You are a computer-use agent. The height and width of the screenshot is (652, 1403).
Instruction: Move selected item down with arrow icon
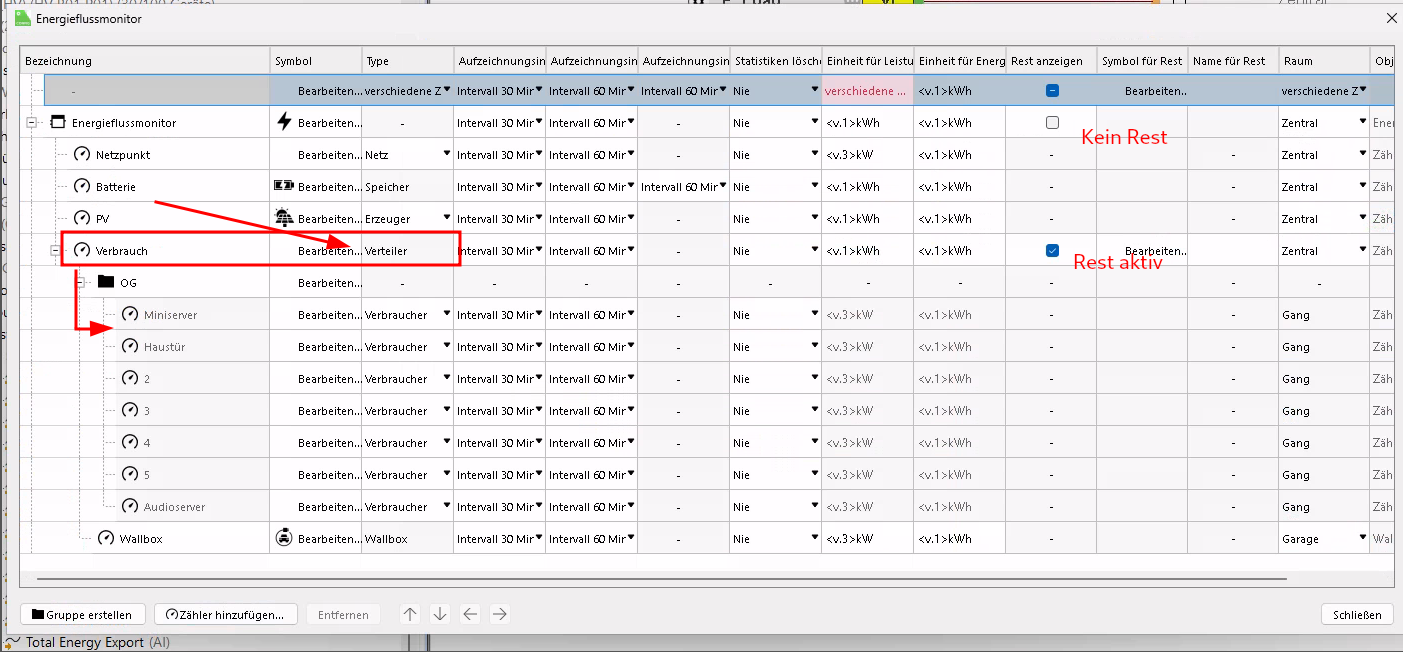(440, 614)
